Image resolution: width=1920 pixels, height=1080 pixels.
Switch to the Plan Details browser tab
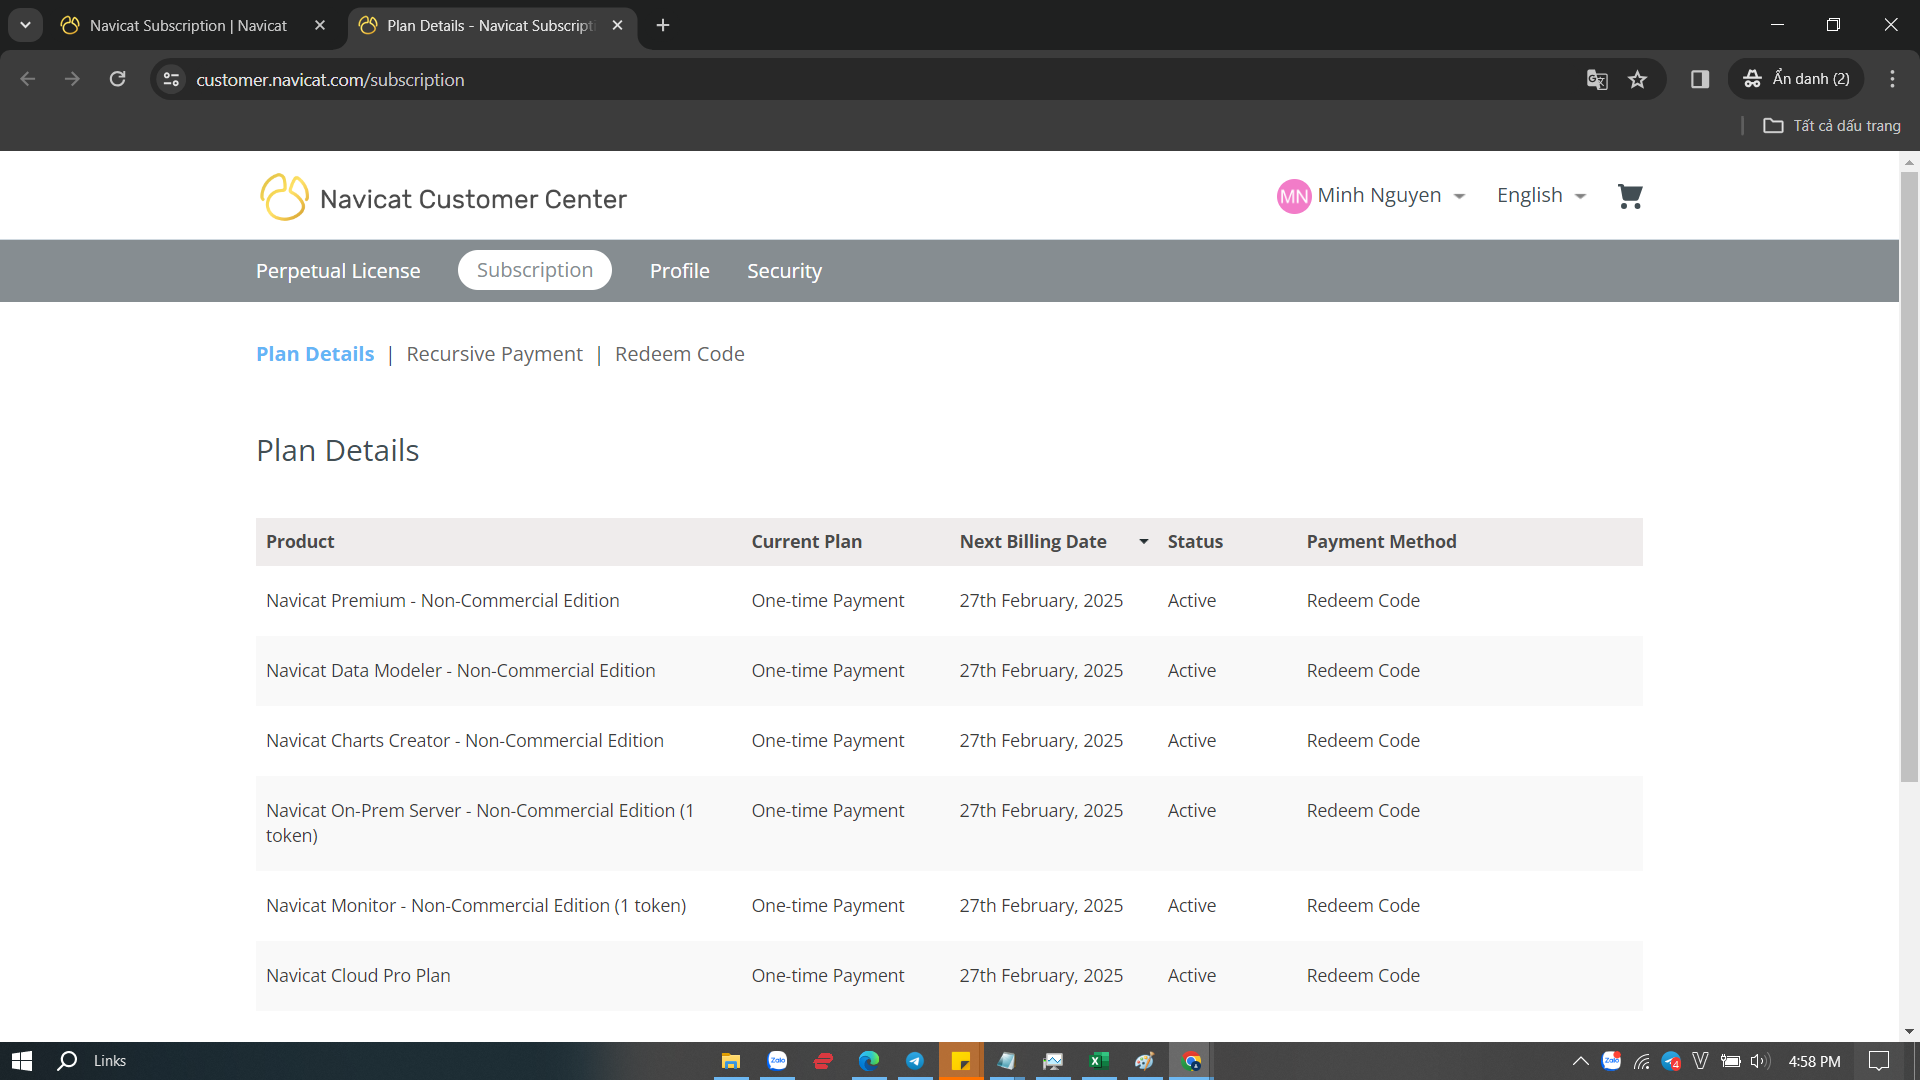tap(492, 25)
